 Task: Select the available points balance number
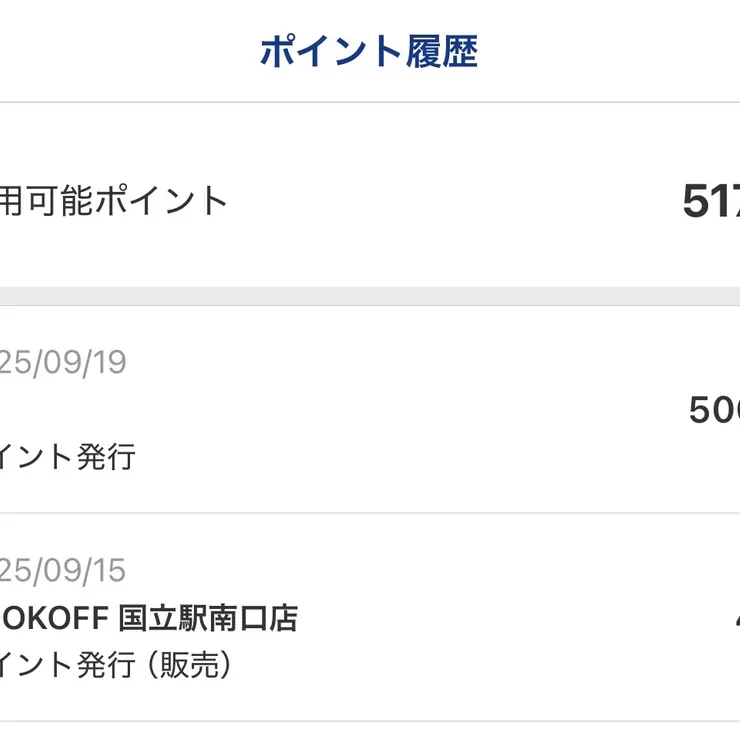[x=711, y=203]
